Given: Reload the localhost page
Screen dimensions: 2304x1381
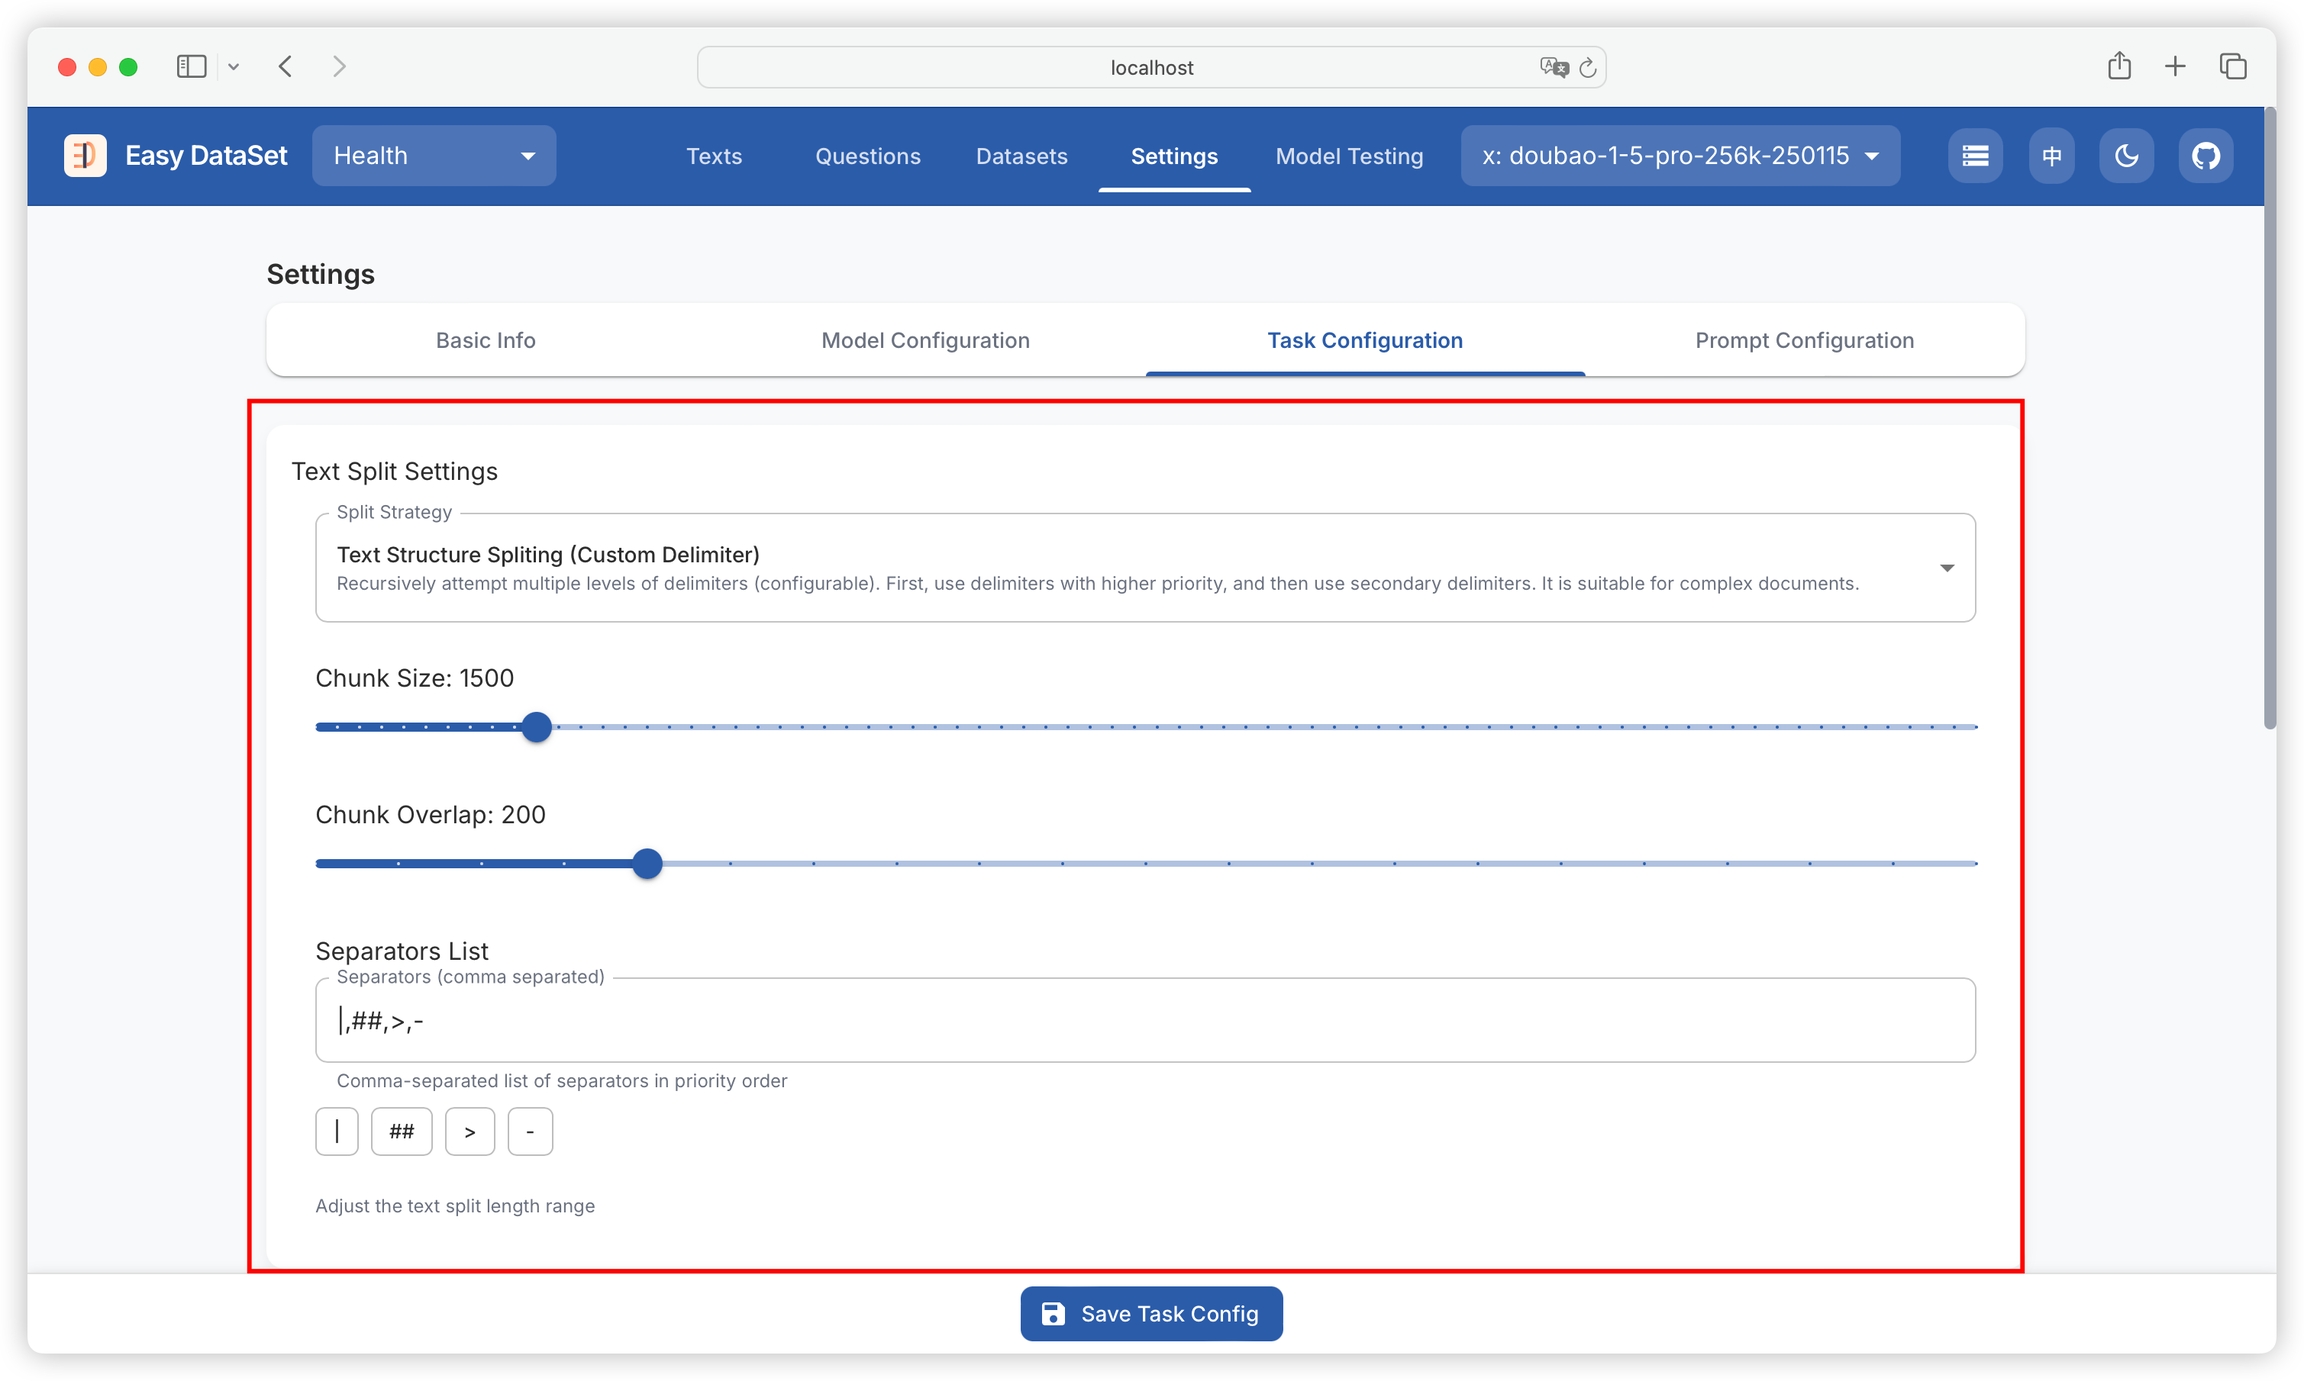Looking at the screenshot, I should click(x=1587, y=68).
